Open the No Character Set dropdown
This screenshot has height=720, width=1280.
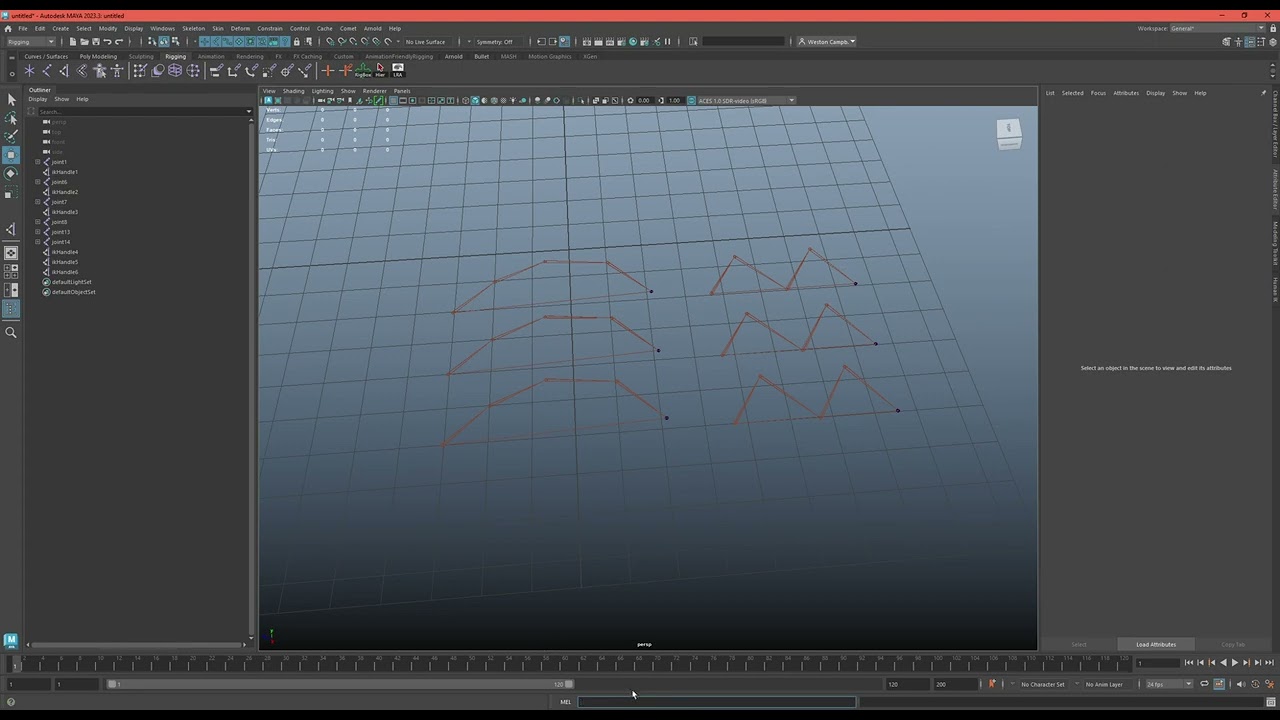point(1043,684)
